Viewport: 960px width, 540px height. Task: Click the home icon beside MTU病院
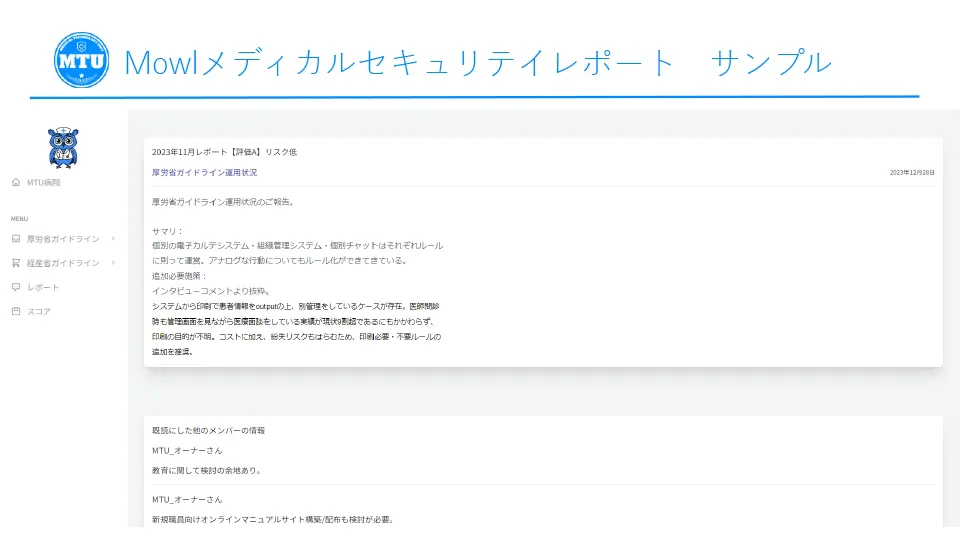[16, 182]
